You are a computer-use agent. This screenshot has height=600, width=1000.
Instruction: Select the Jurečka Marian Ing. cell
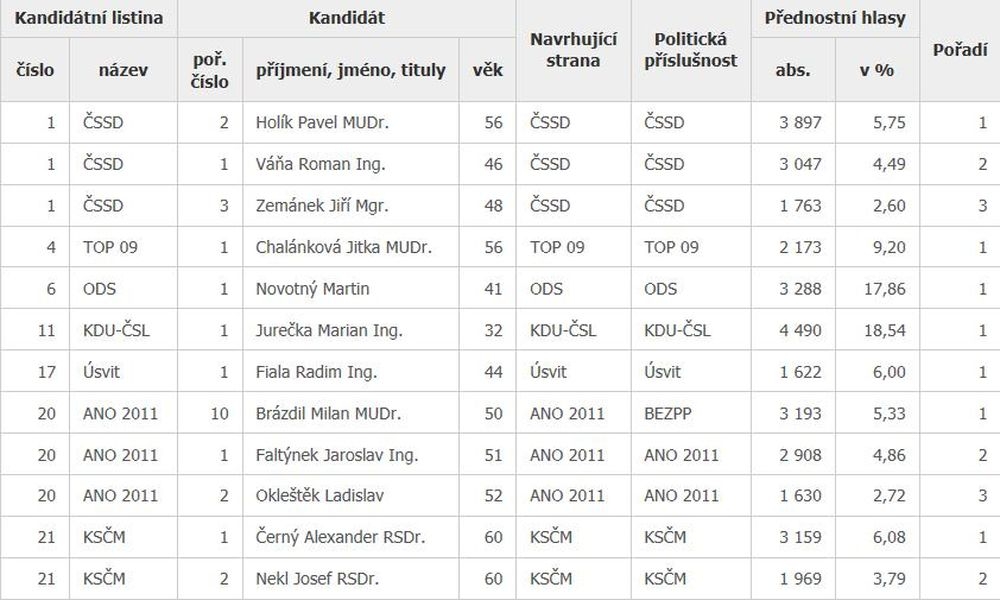point(350,330)
